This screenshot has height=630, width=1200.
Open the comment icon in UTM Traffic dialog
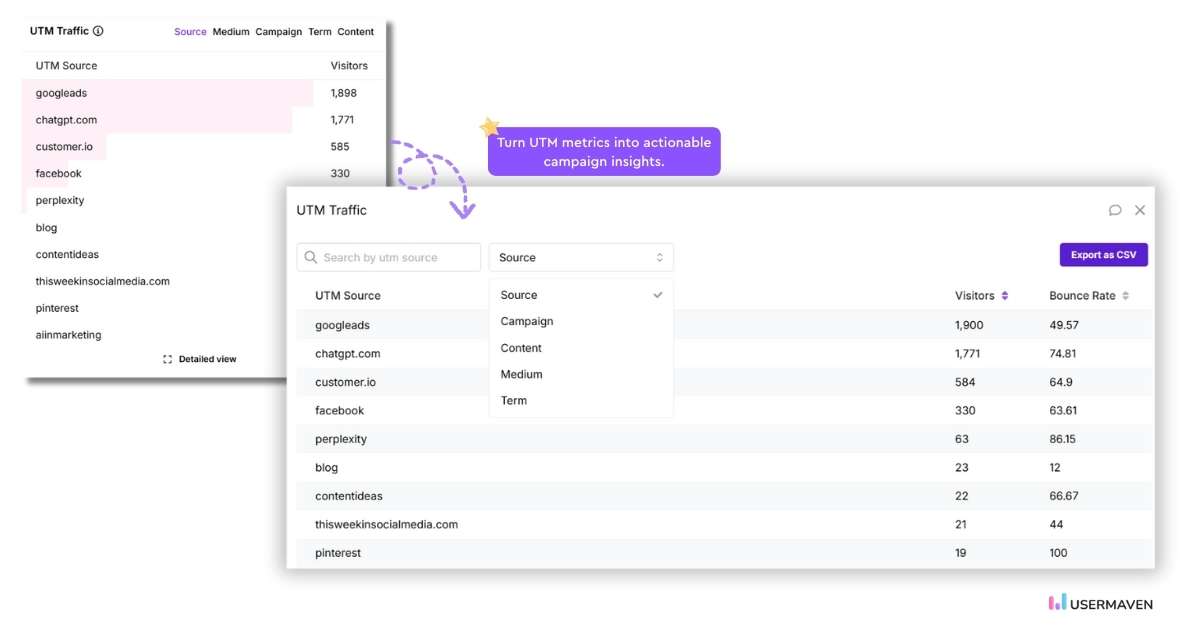(1115, 210)
